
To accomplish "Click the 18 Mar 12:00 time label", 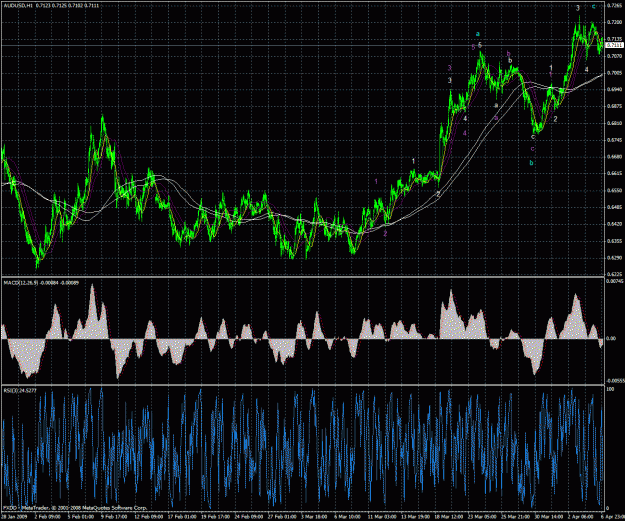I will (448, 517).
